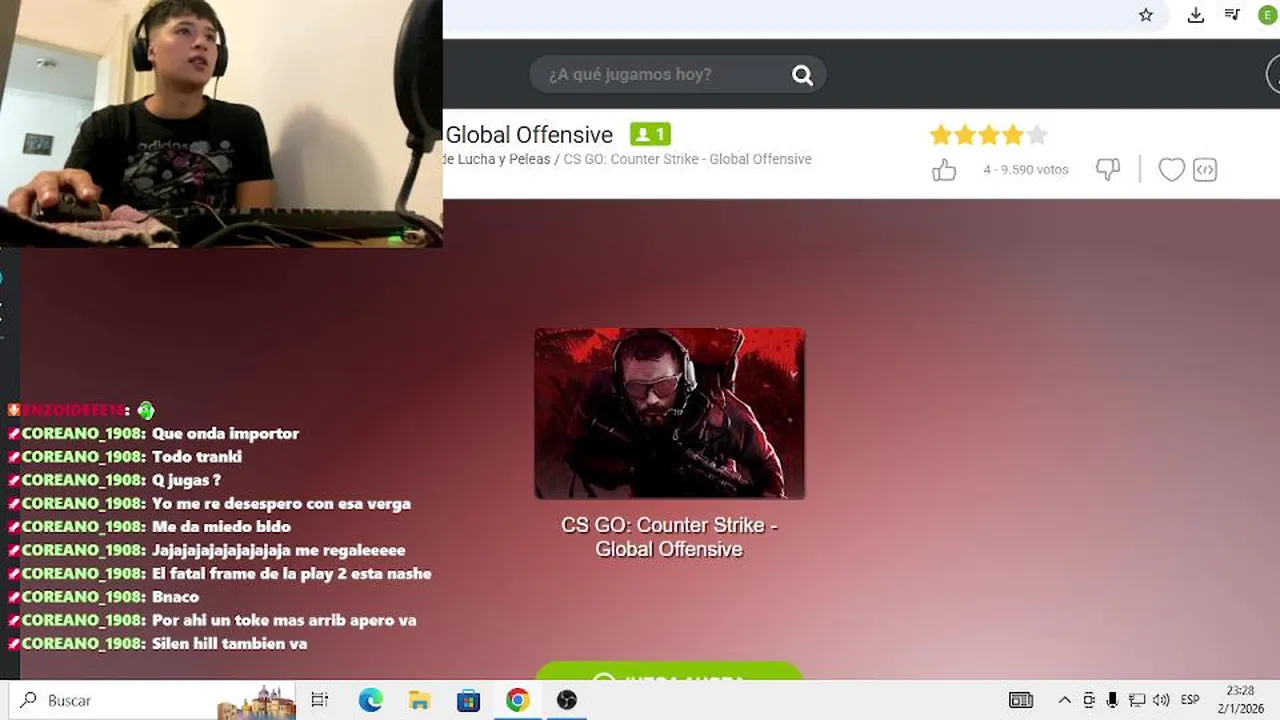Expand hidden system tray icons chevron

1065,700
